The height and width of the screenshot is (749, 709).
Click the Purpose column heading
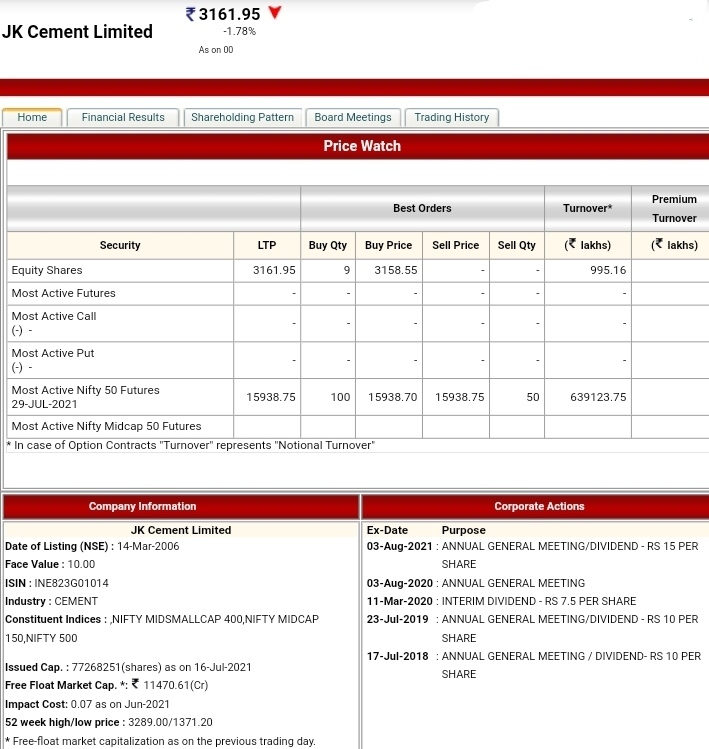[463, 530]
